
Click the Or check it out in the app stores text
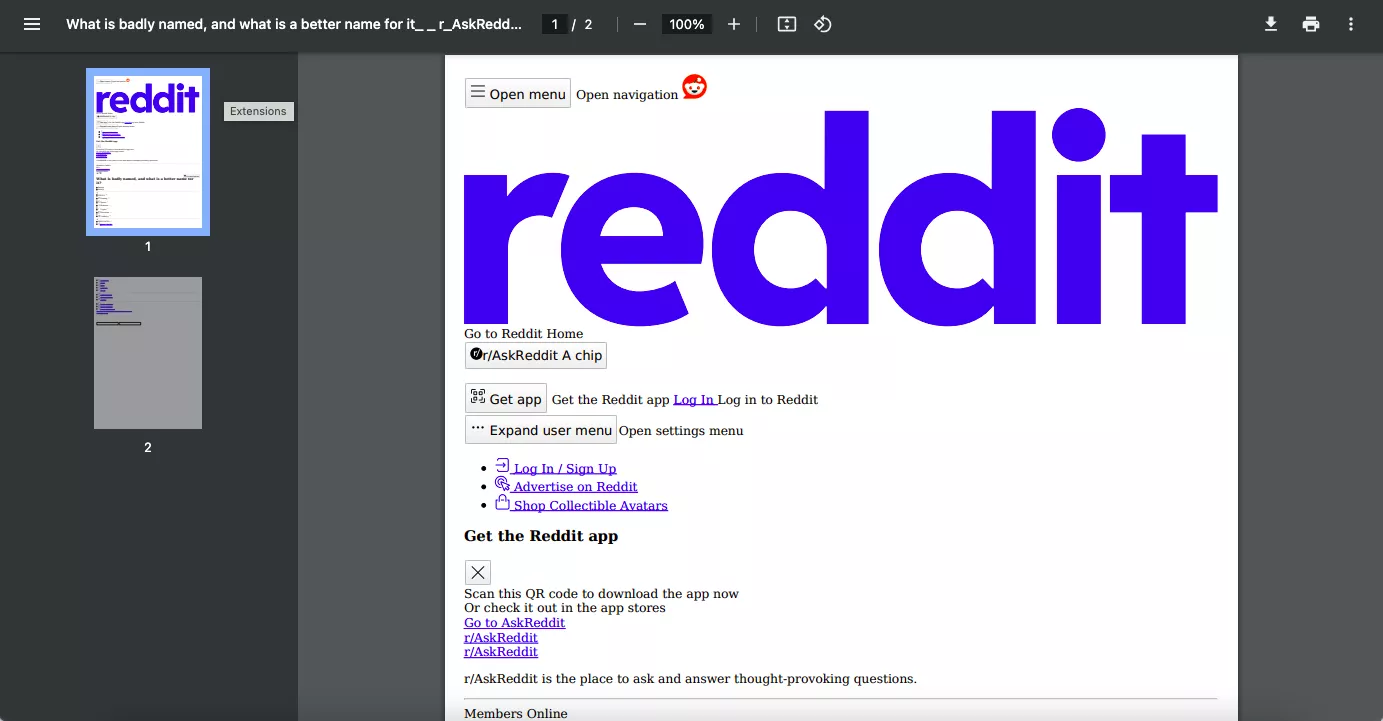click(564, 607)
